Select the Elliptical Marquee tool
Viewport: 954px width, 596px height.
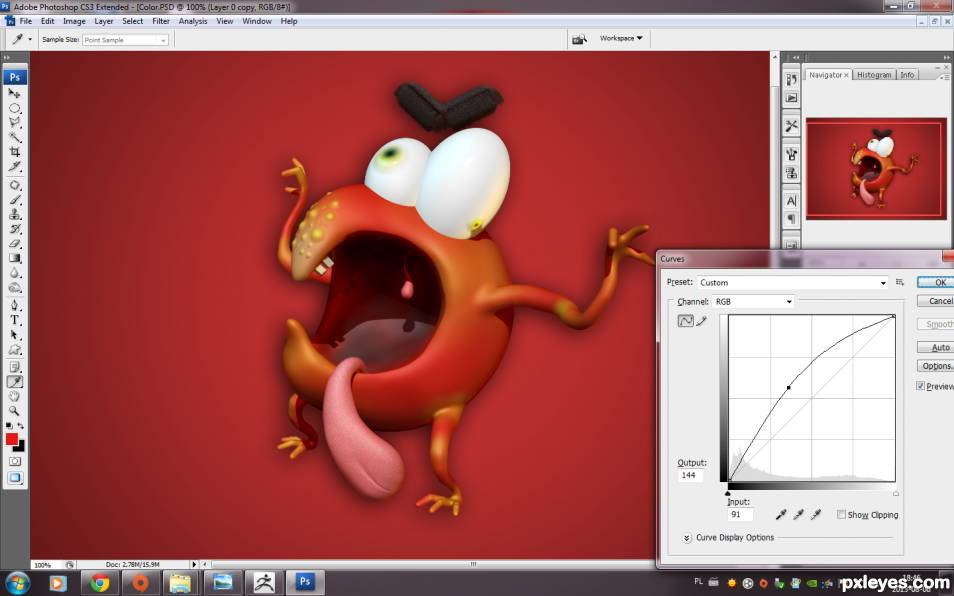[14, 108]
